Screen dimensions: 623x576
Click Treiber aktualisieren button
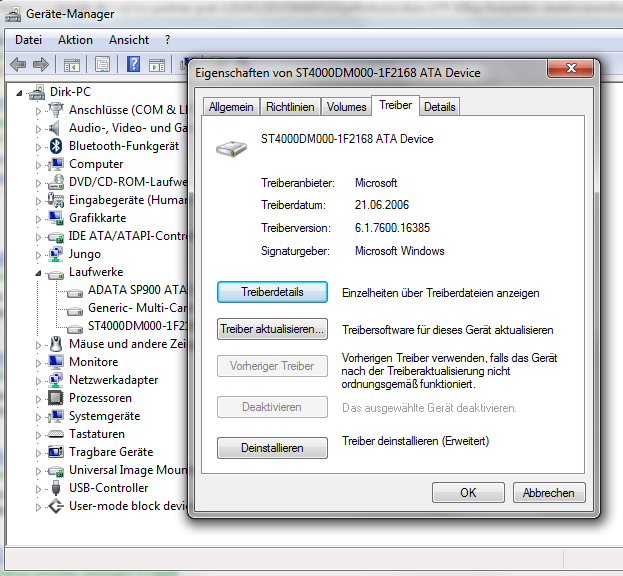[x=272, y=329]
